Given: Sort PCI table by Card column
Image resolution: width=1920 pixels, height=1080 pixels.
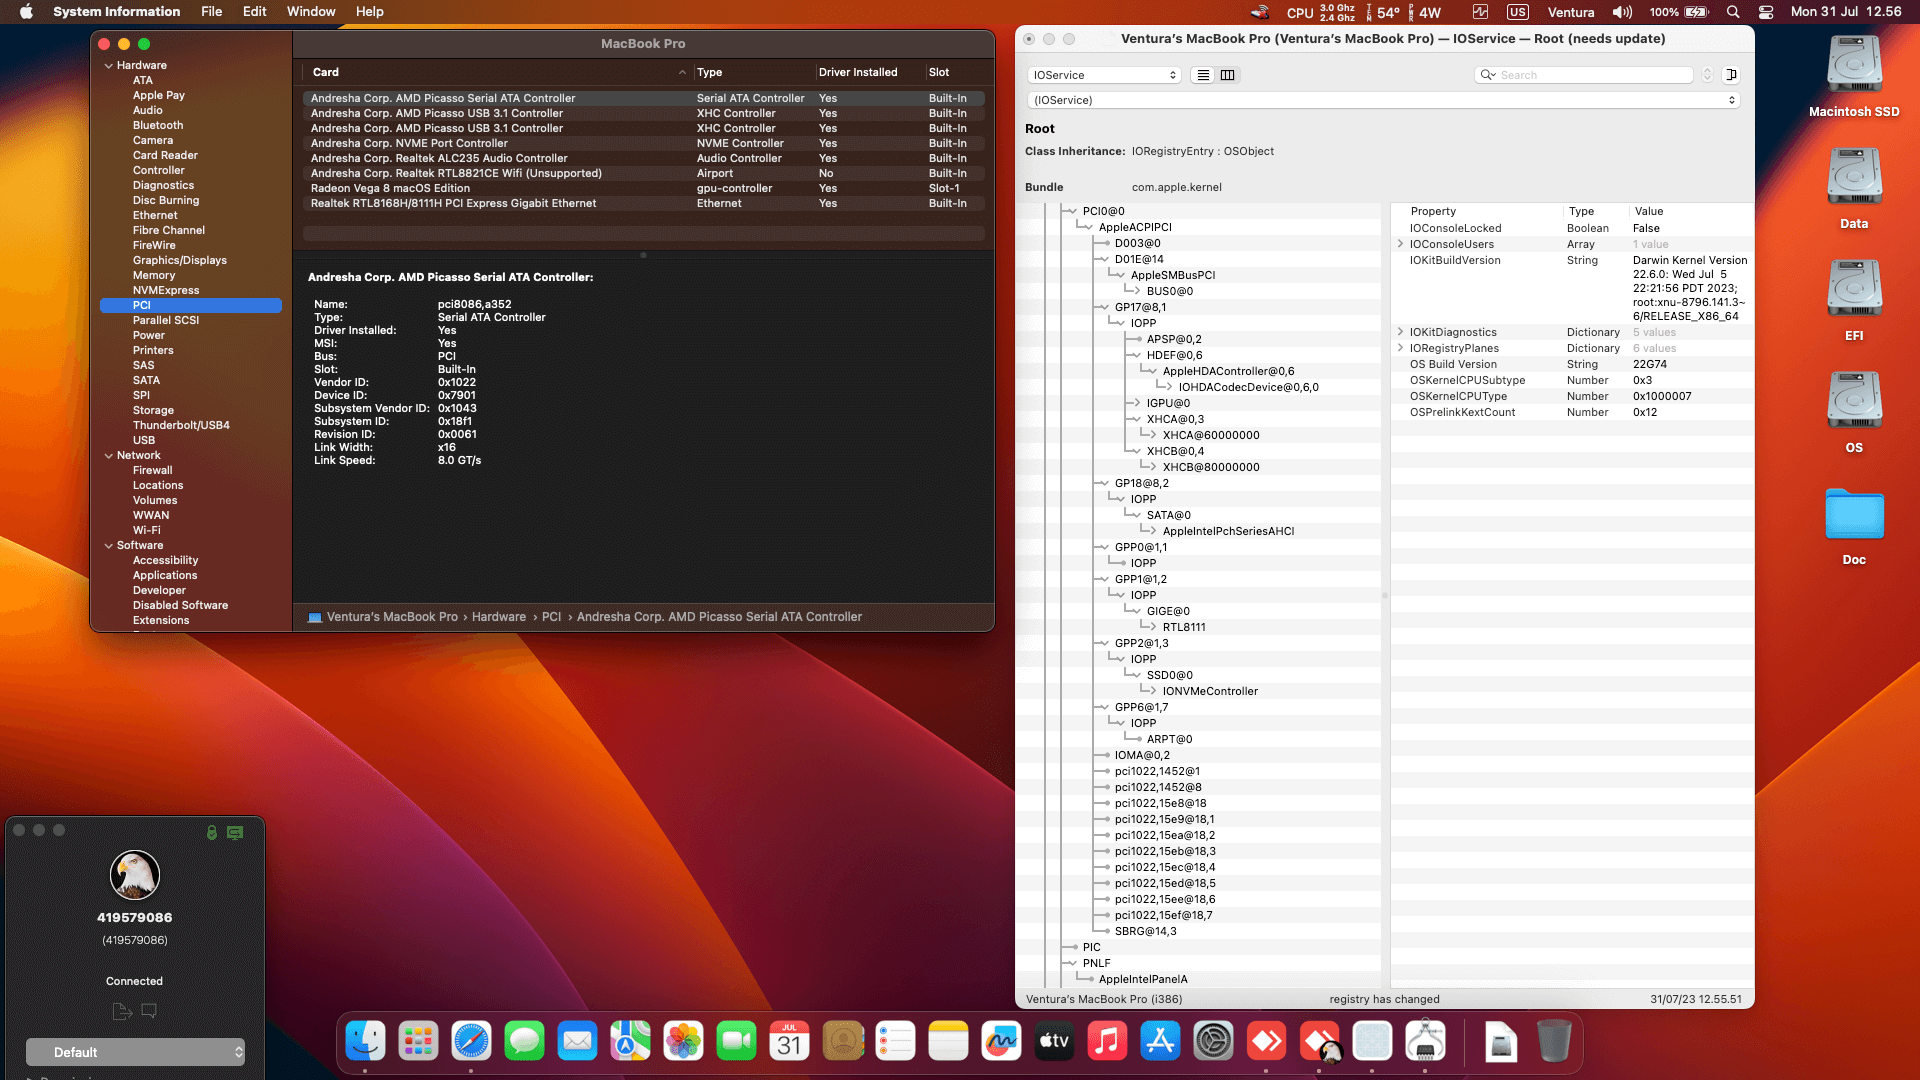Looking at the screenshot, I should [498, 72].
